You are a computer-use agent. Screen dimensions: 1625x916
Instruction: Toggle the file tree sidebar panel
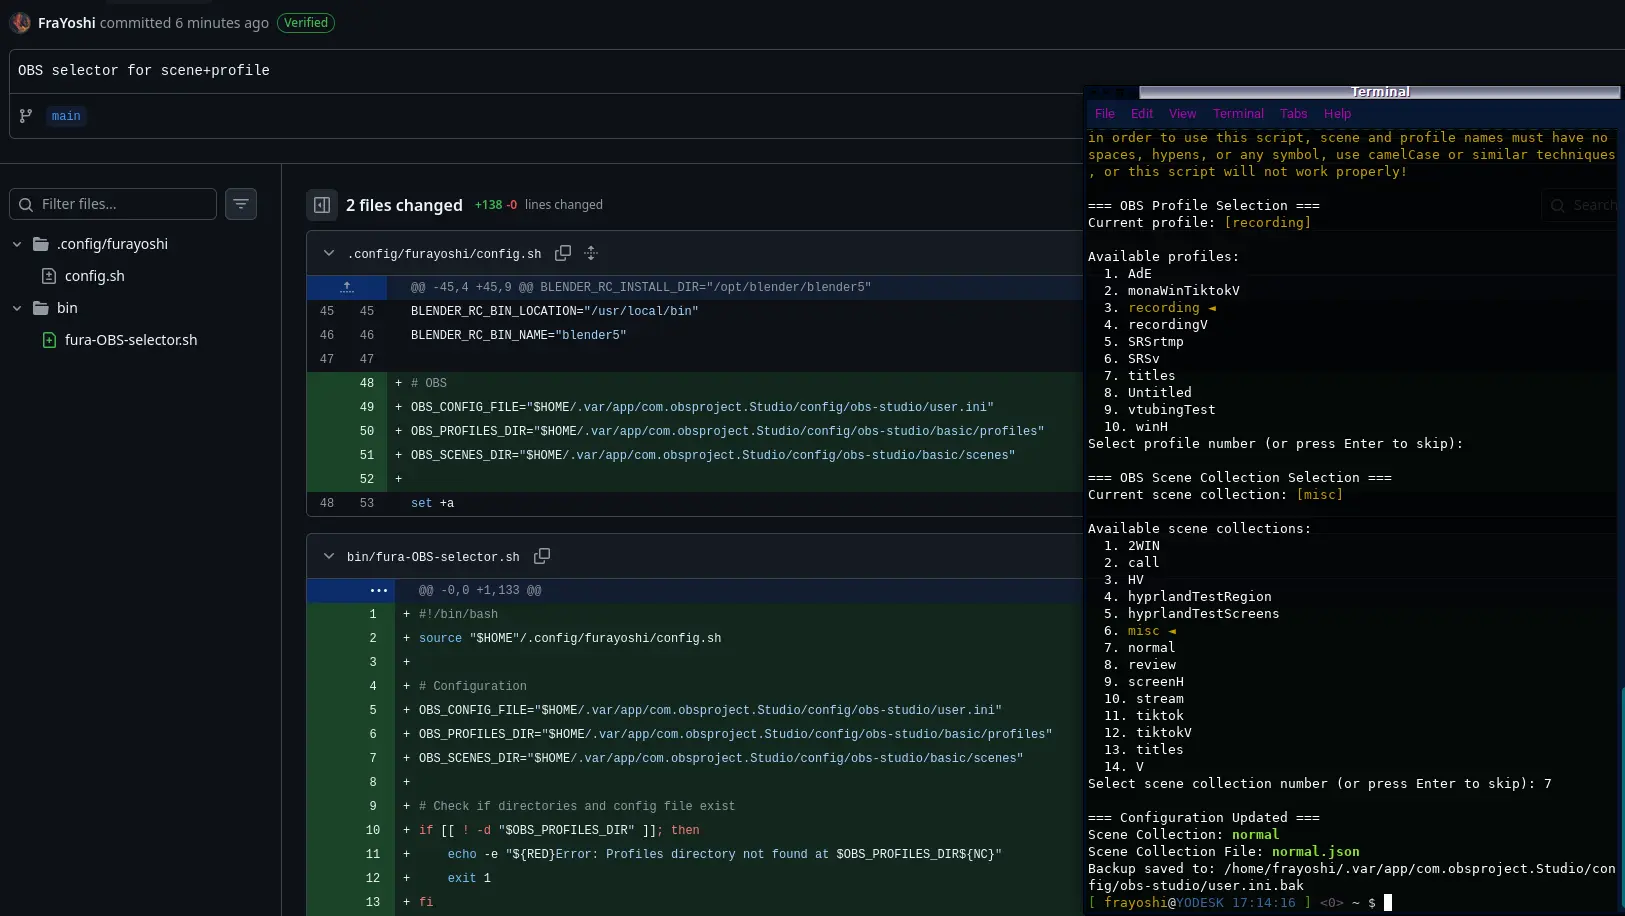point(322,205)
